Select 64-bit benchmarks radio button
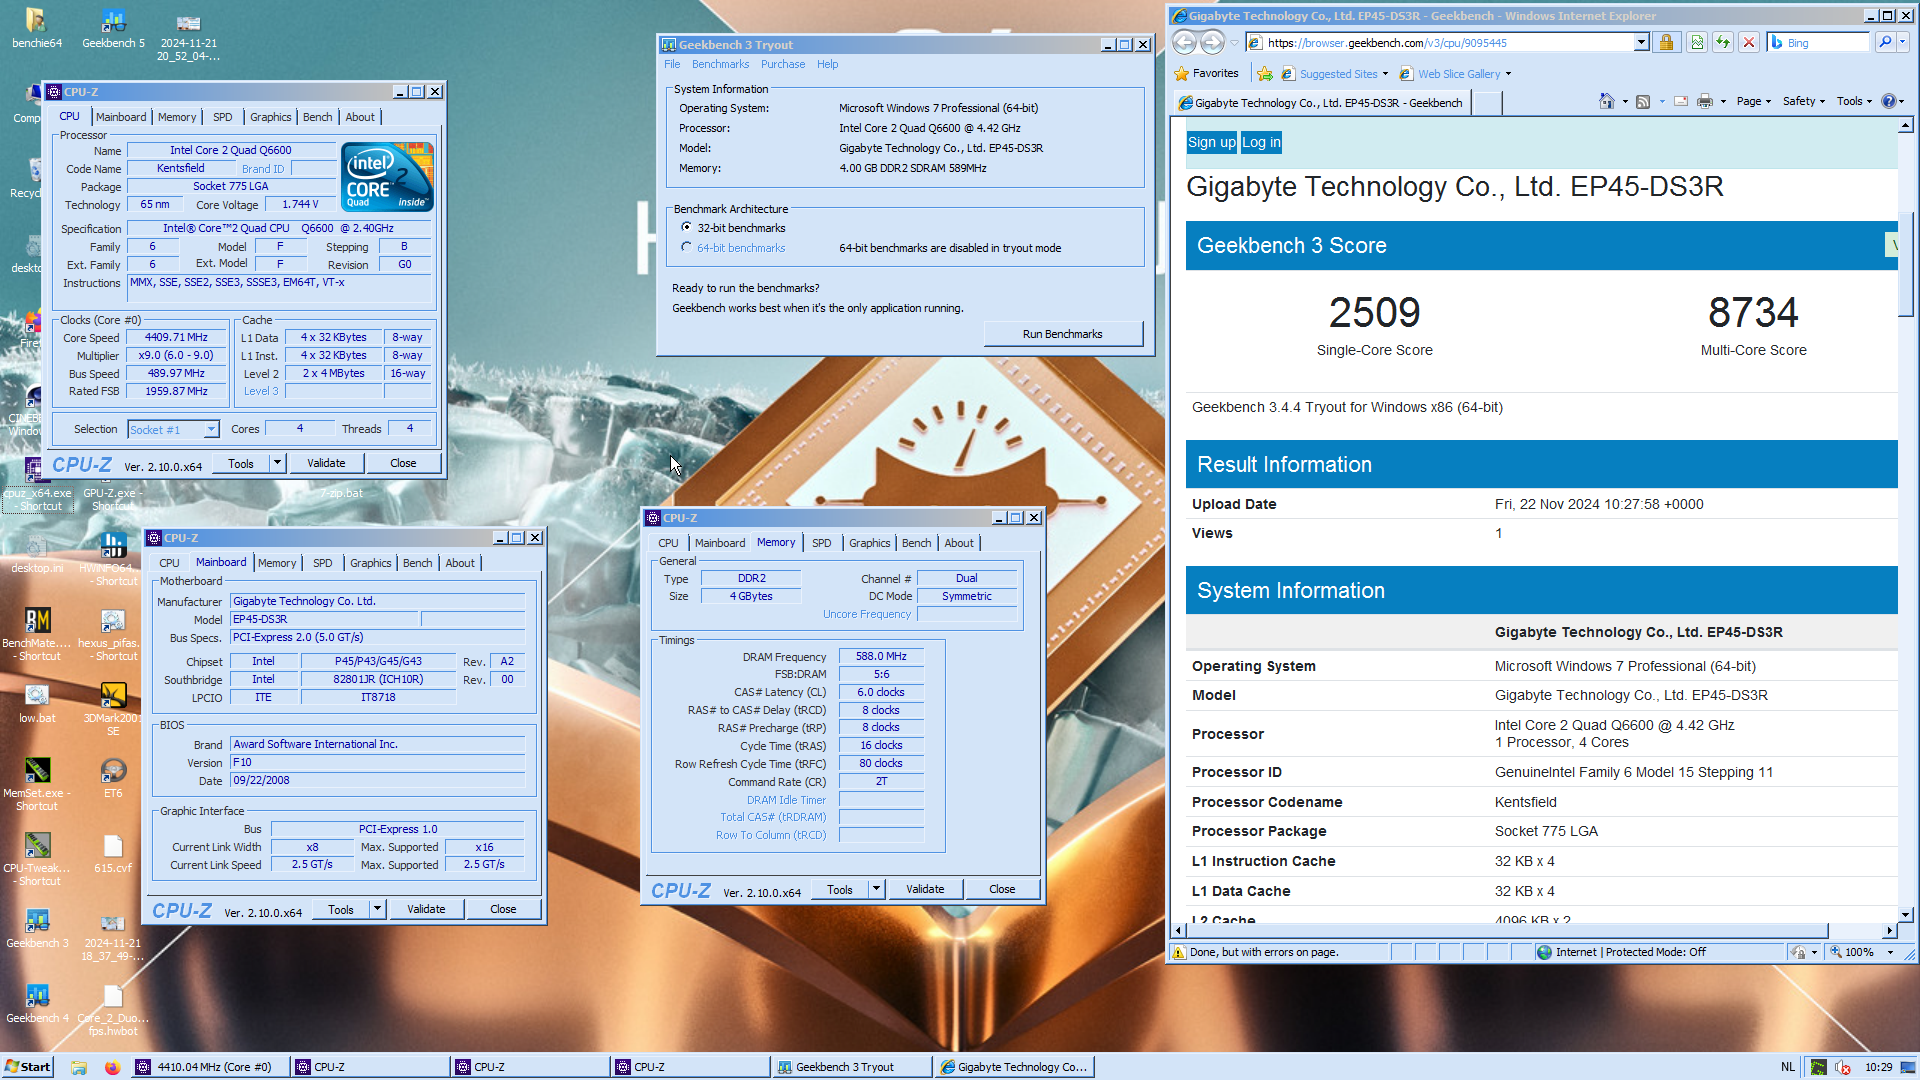This screenshot has height=1080, width=1920. pyautogui.click(x=686, y=247)
